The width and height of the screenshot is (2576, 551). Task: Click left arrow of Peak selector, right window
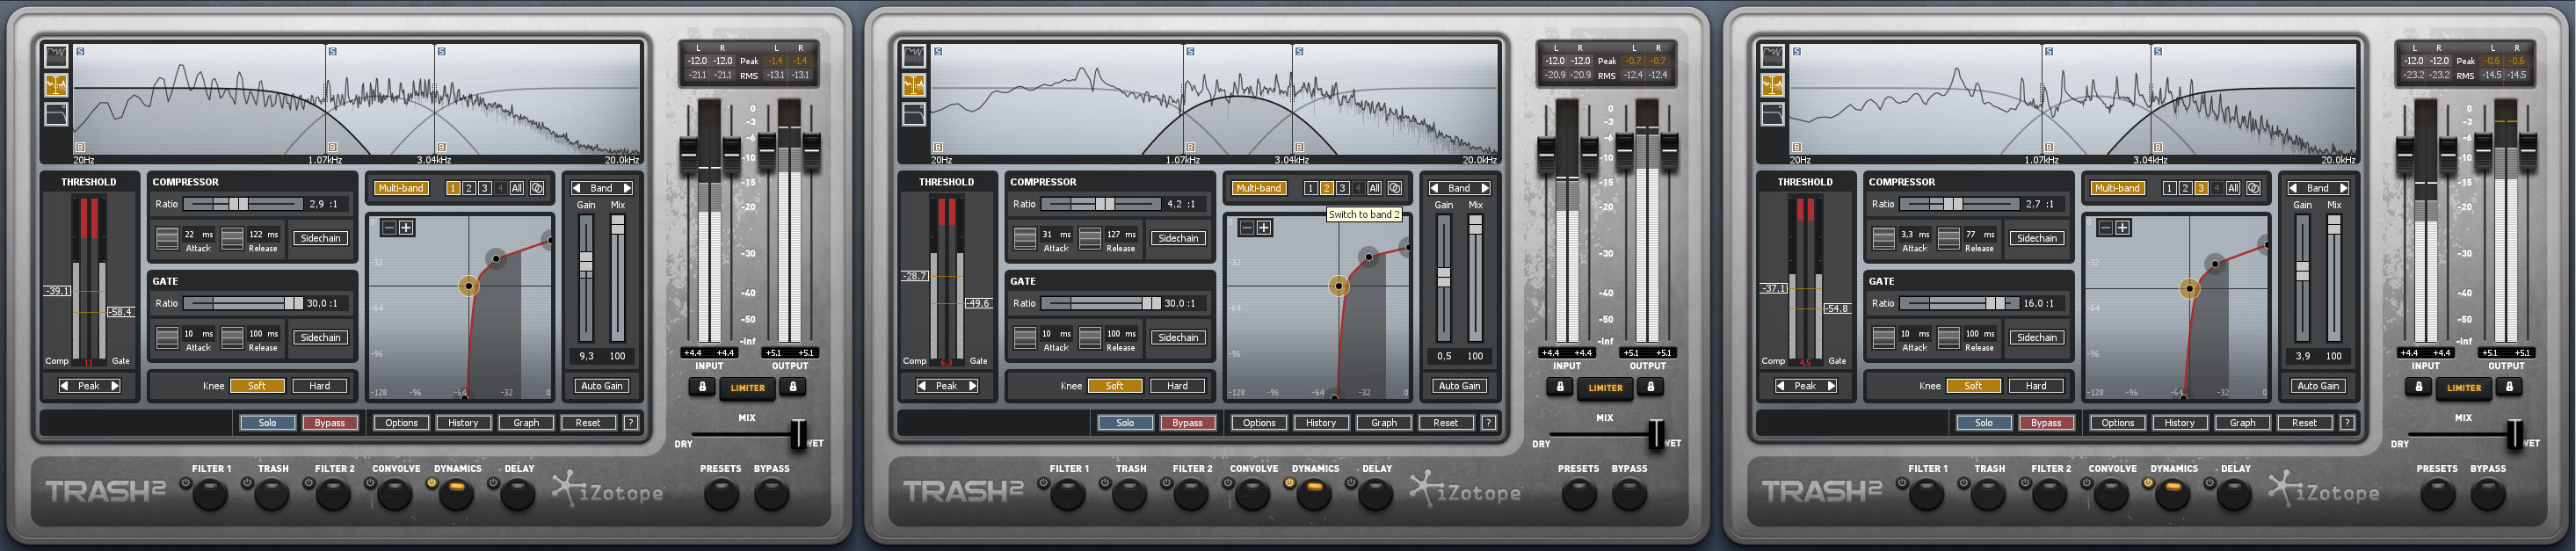pyautogui.click(x=1781, y=386)
